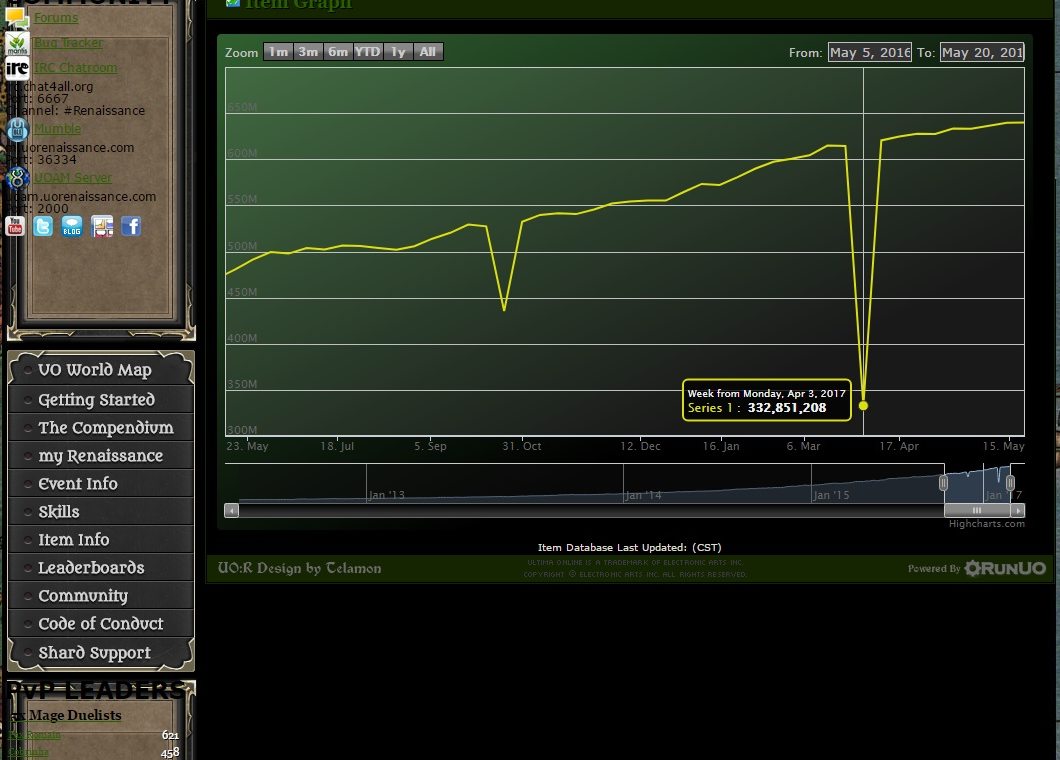Open the Item Info menu

click(101, 540)
